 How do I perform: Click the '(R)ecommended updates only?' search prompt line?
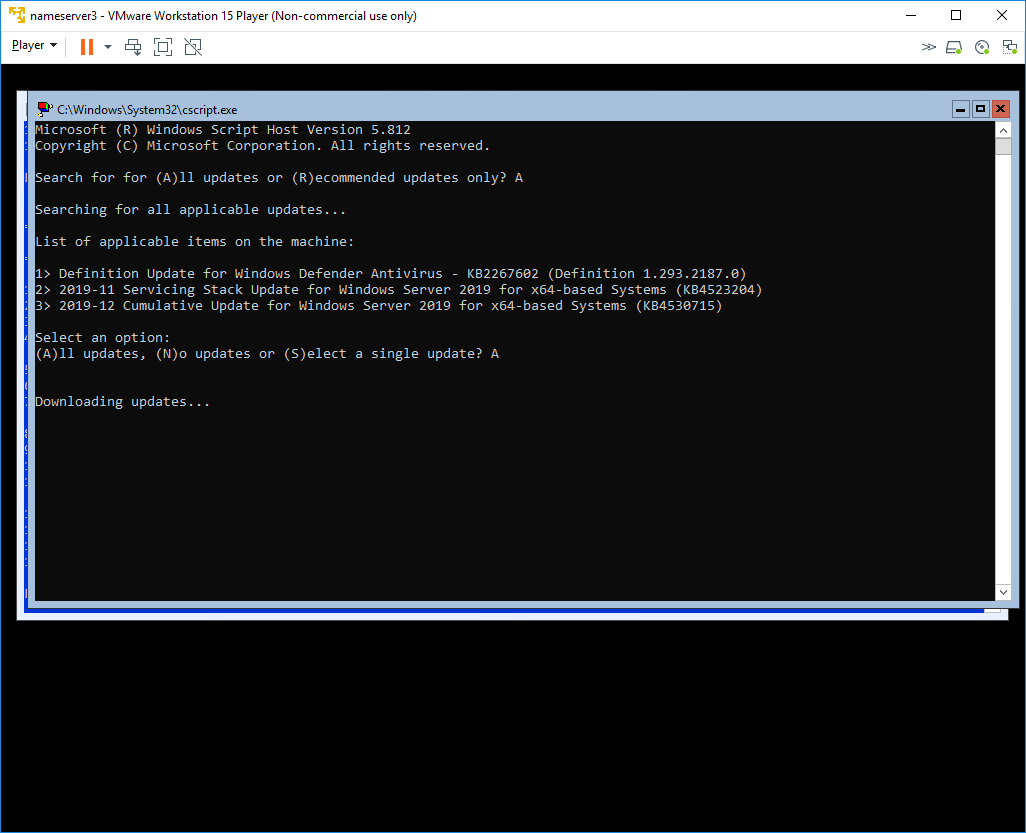[x=279, y=178]
